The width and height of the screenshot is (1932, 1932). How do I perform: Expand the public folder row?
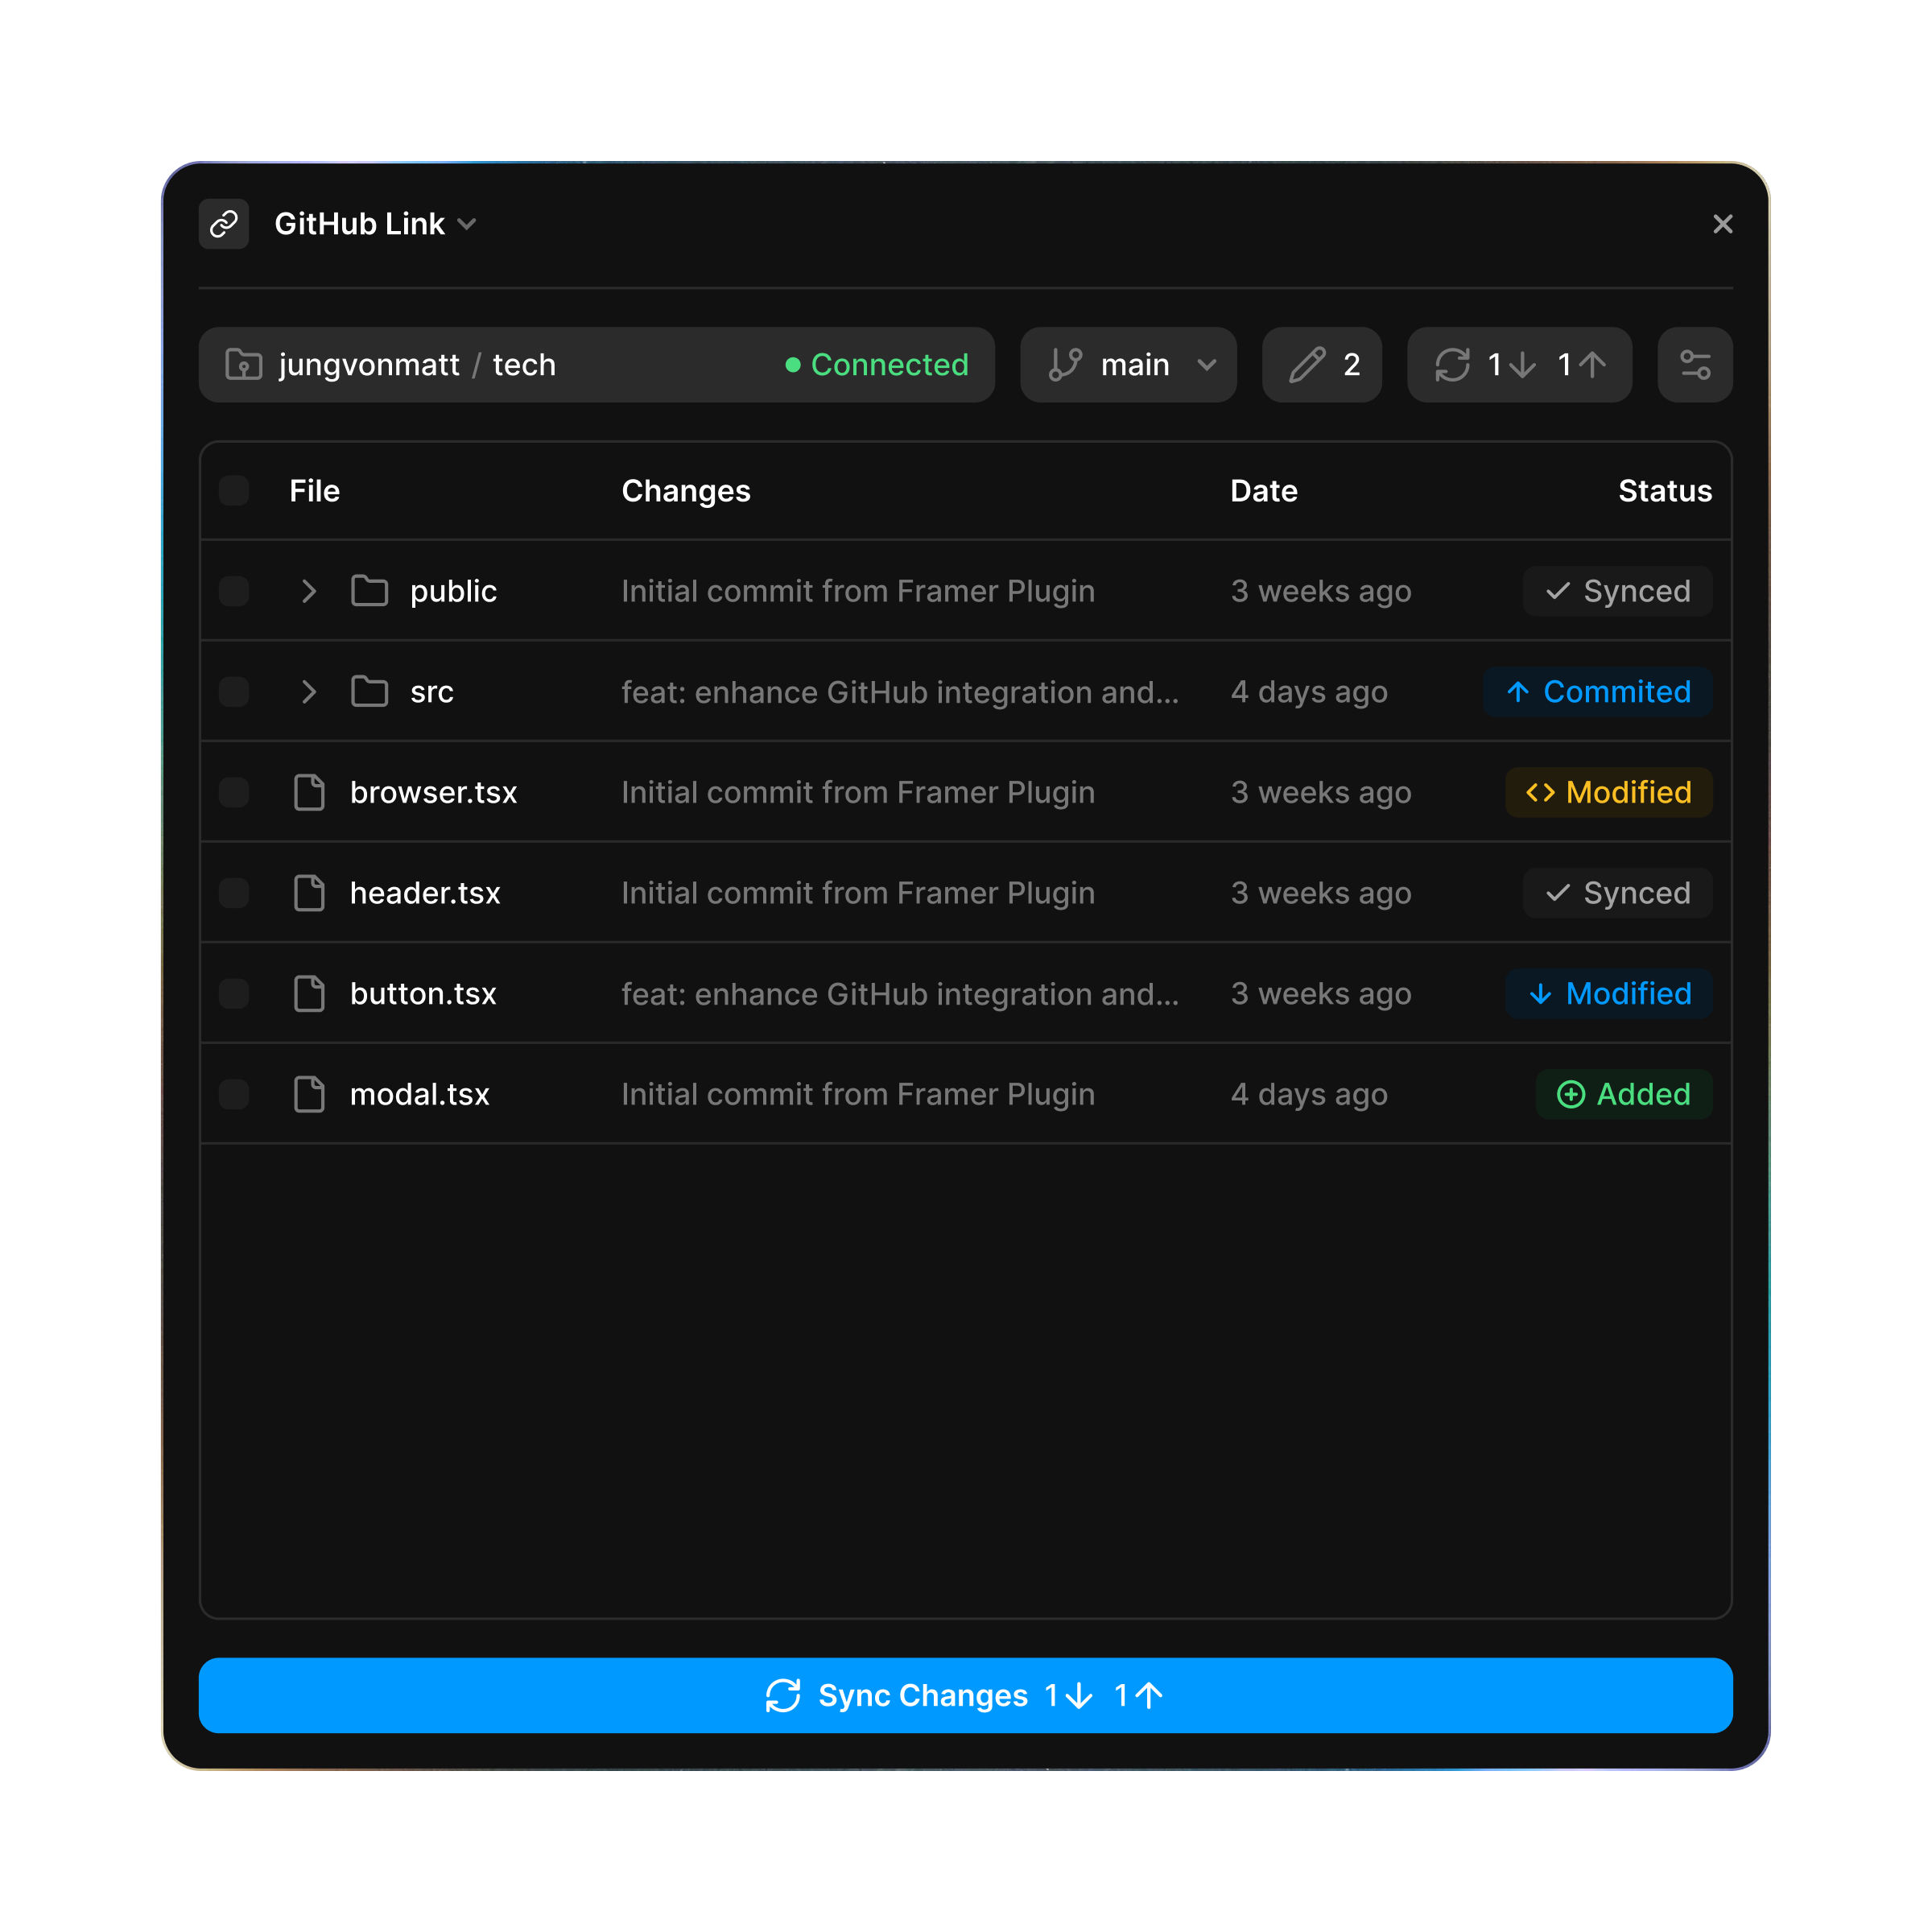click(x=308, y=591)
